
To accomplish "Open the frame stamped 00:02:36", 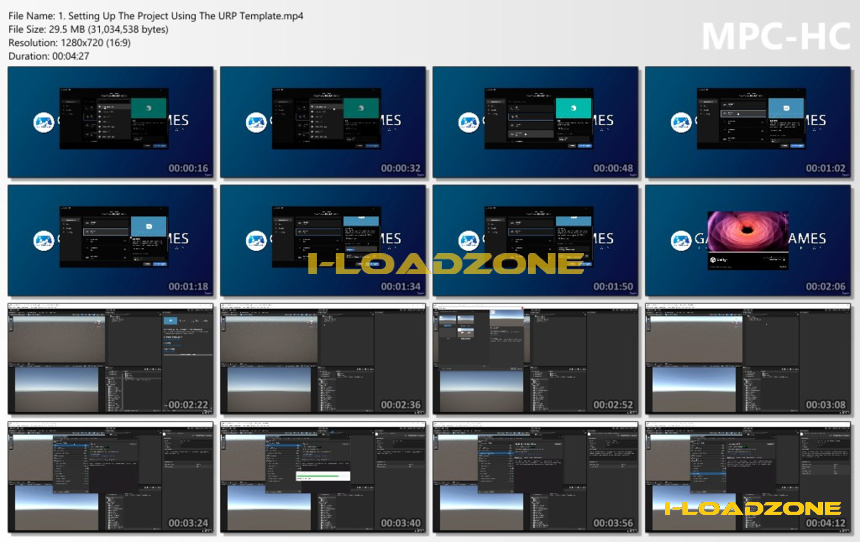I will point(322,359).
